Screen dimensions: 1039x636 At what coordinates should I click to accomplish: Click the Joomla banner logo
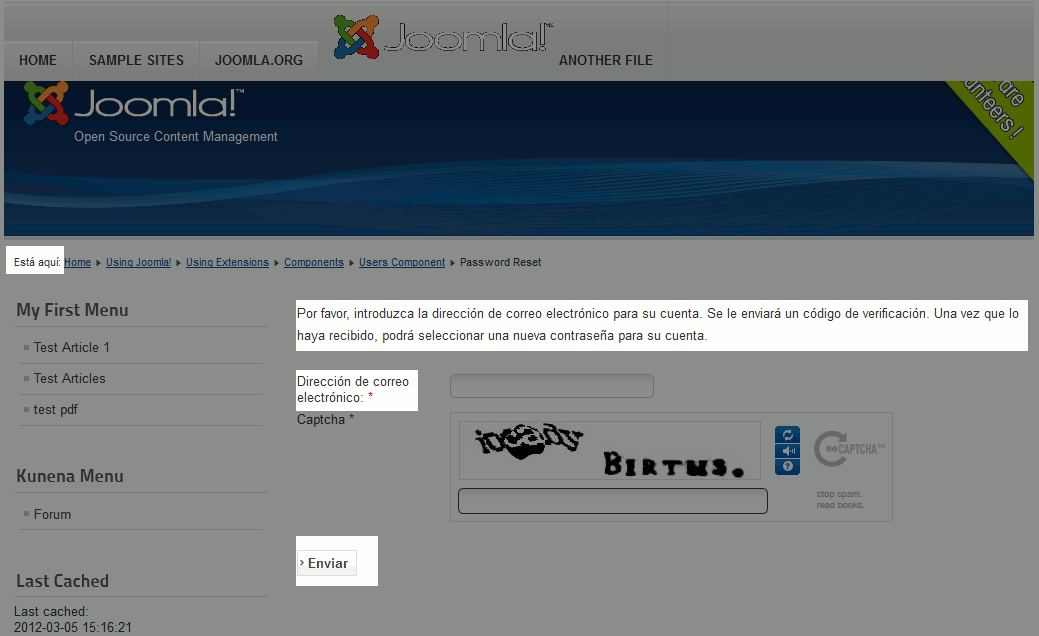[x=134, y=103]
